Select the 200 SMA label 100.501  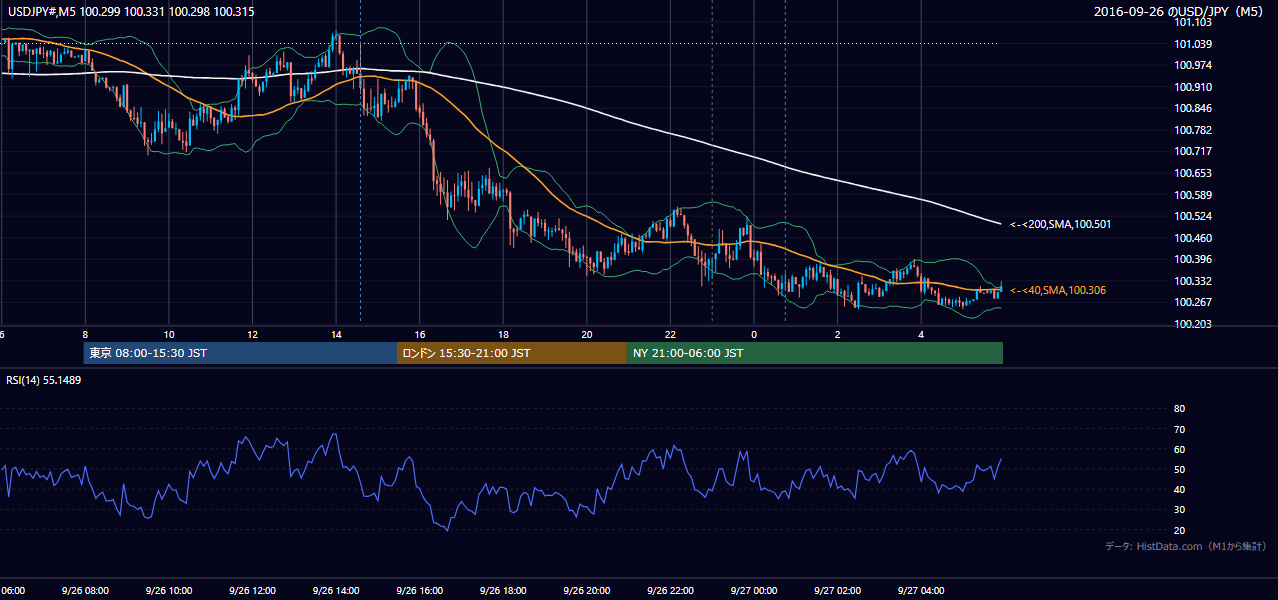coord(1060,225)
